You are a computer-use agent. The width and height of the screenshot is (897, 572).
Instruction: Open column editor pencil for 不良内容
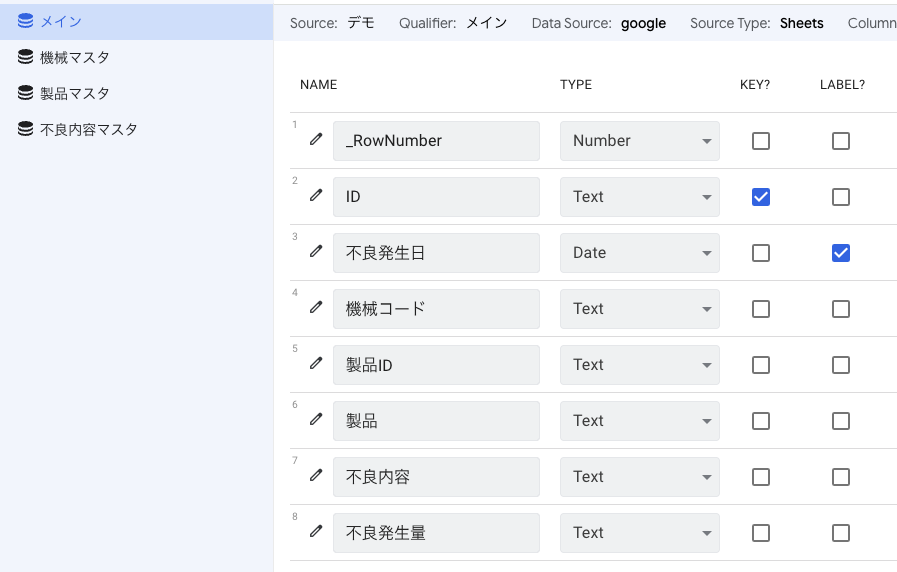(x=316, y=476)
